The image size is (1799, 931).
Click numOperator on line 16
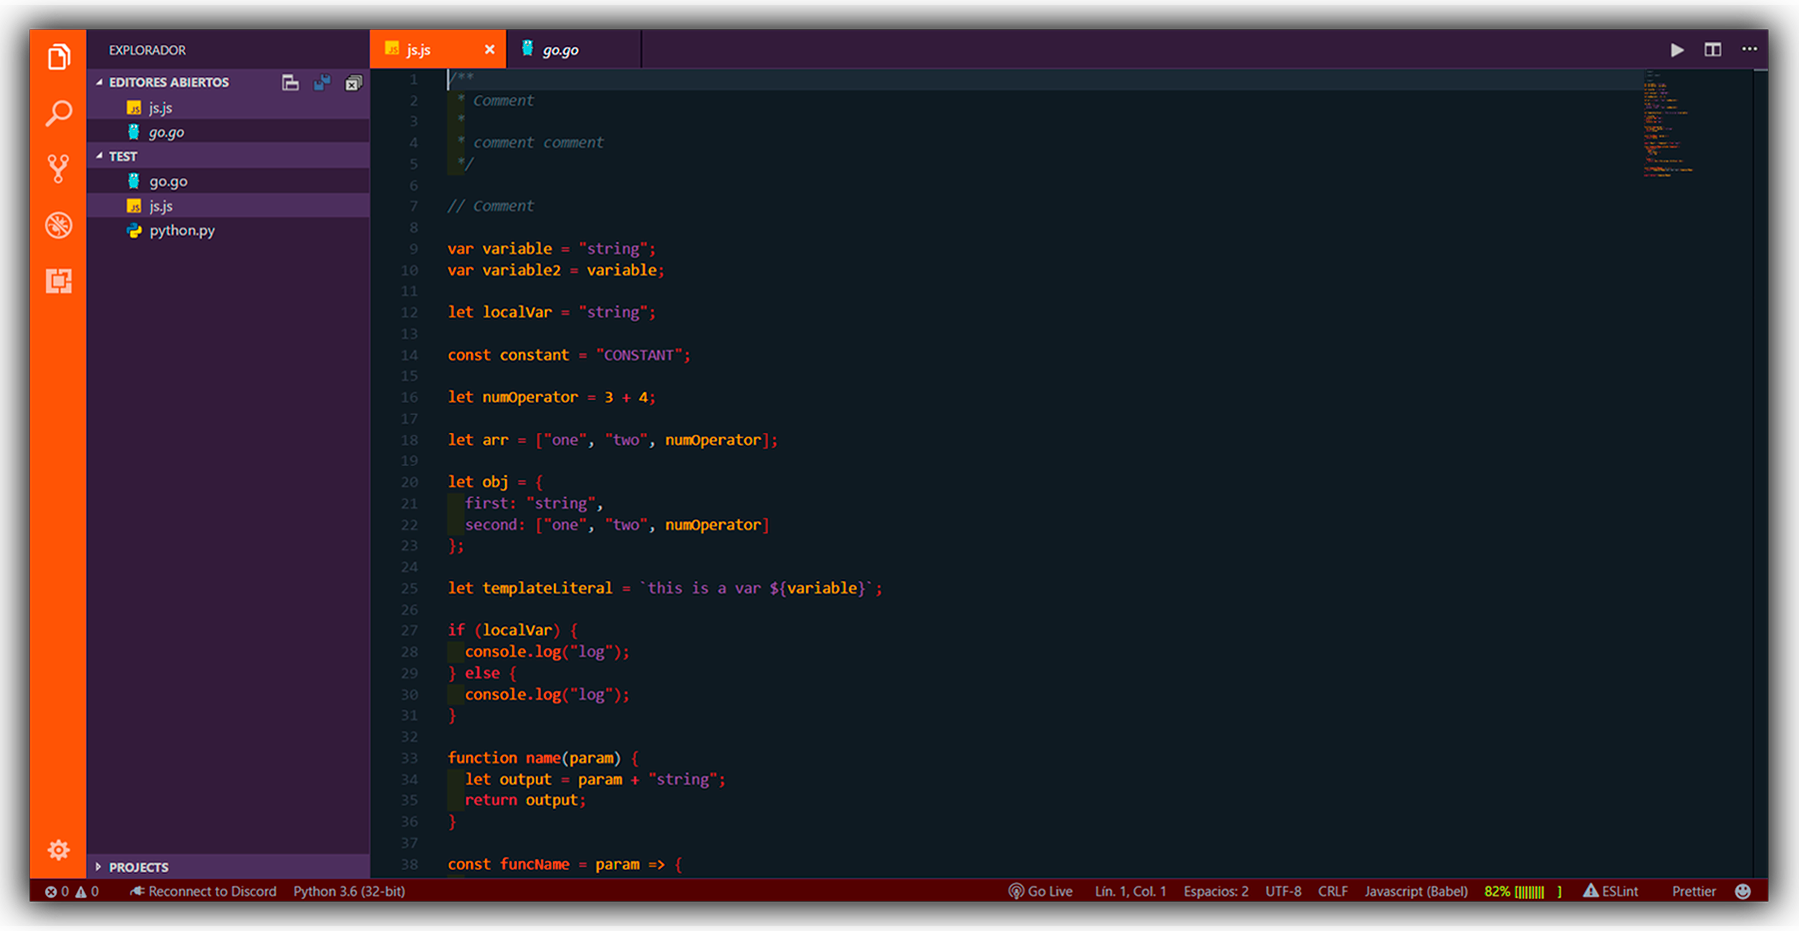tap(530, 397)
